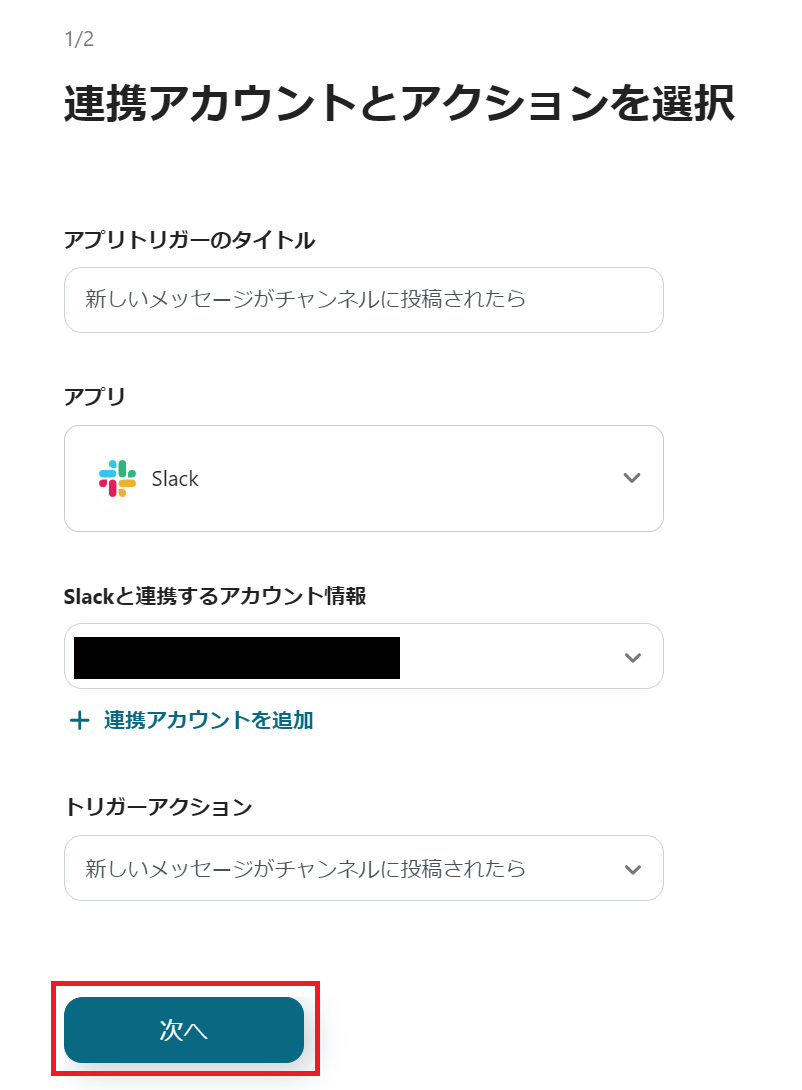This screenshot has height=1090, width=802.
Task: Click the アプリトリガーのタイトル input field
Action: [363, 300]
